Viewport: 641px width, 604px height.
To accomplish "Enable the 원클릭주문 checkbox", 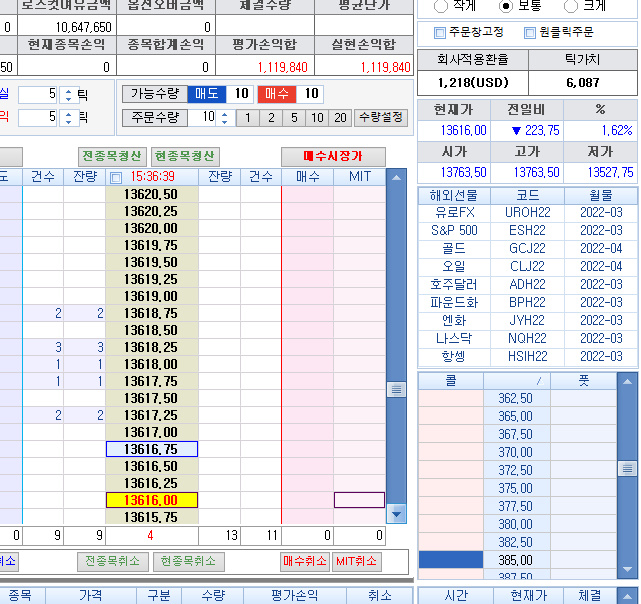I will pyautogui.click(x=530, y=33).
